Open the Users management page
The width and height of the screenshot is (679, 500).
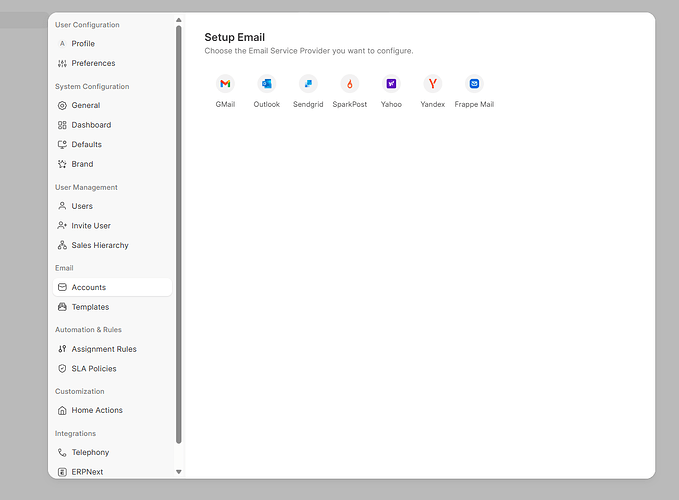tap(113, 206)
